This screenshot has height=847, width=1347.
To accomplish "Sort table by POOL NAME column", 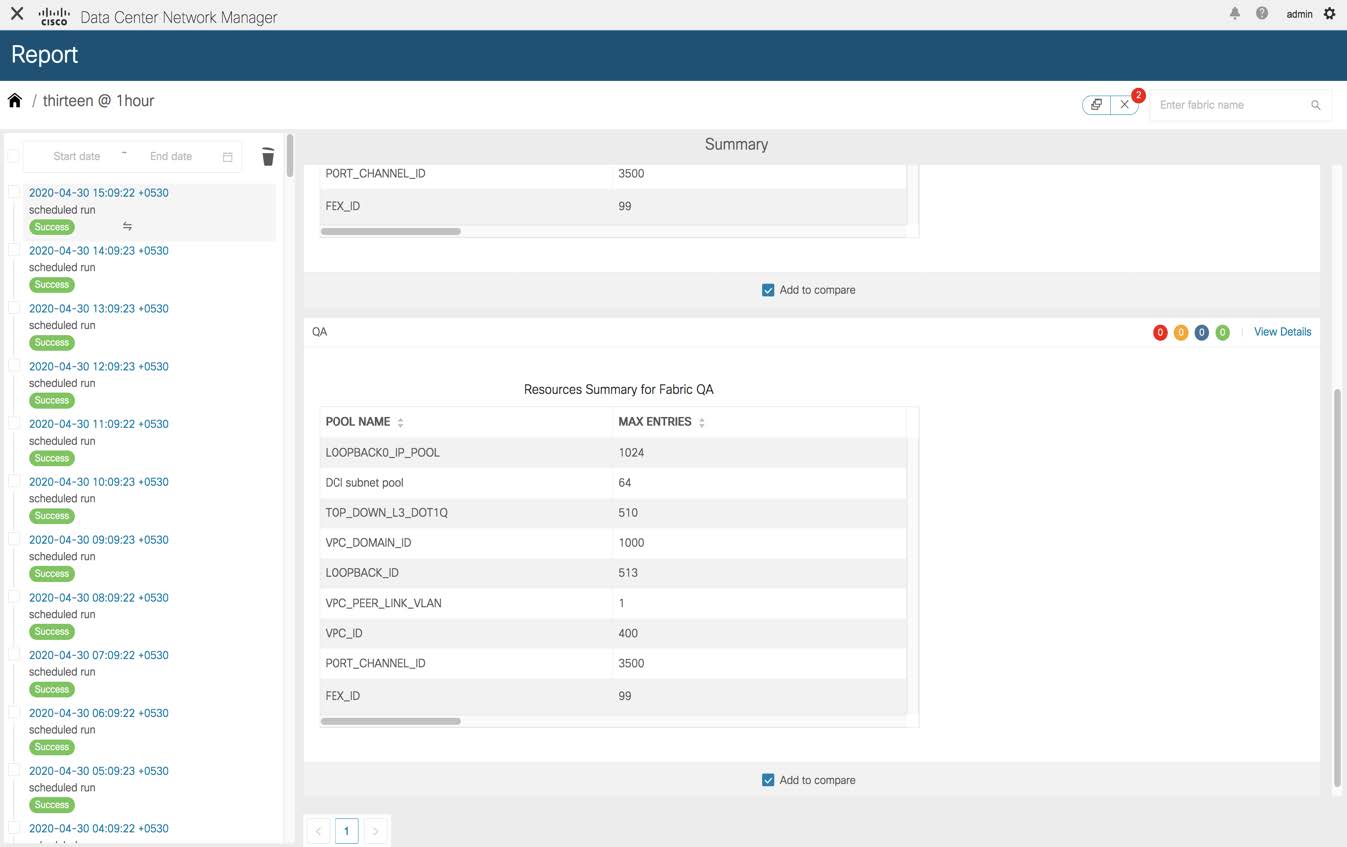I will click(x=400, y=421).
